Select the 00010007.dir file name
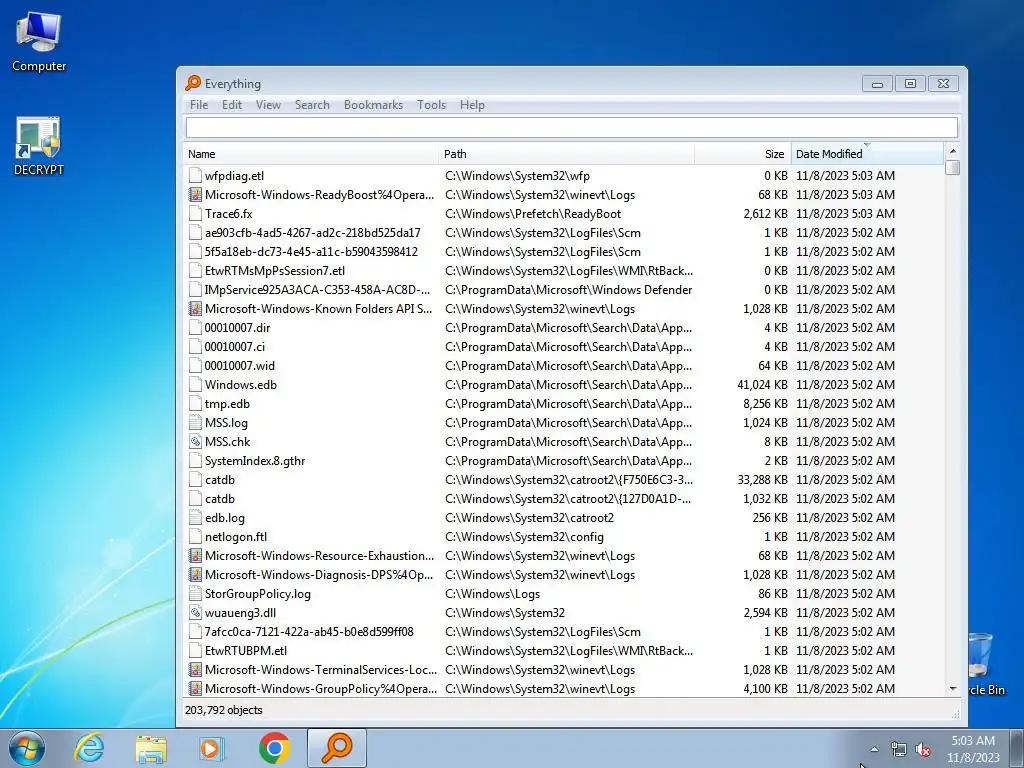Screen dimensions: 1024x768 (237, 328)
